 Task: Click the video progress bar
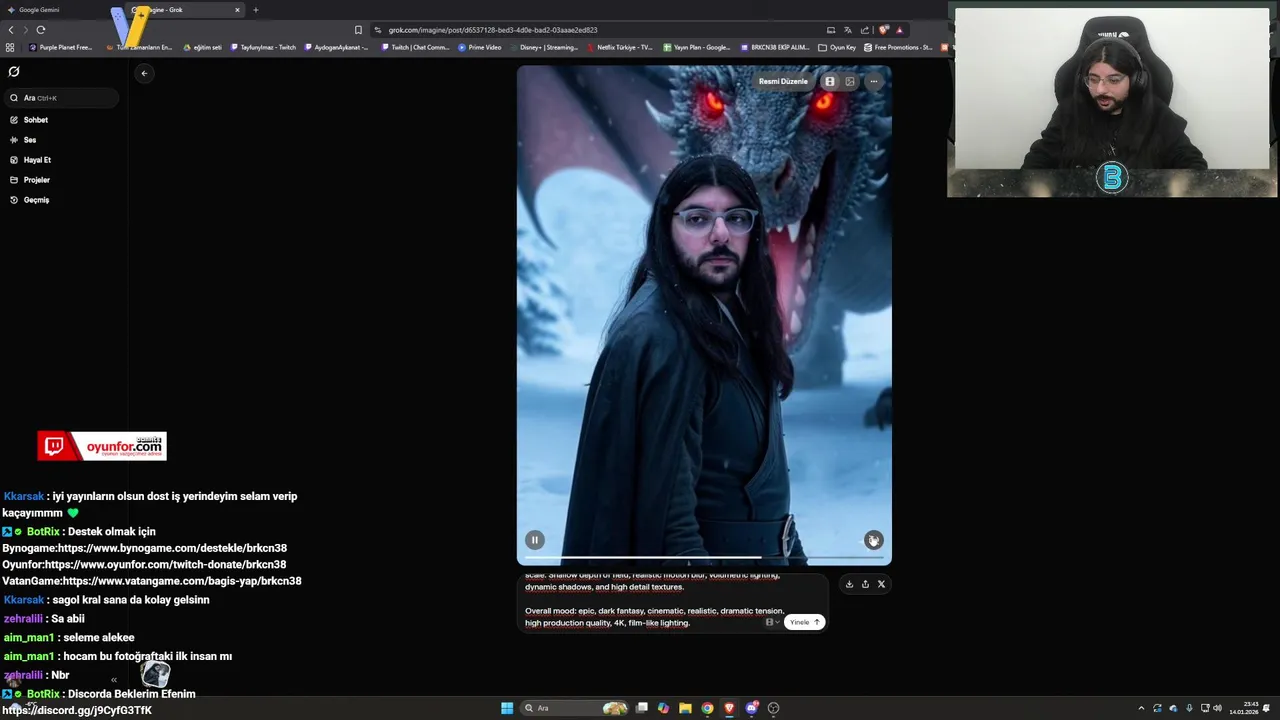[704, 557]
